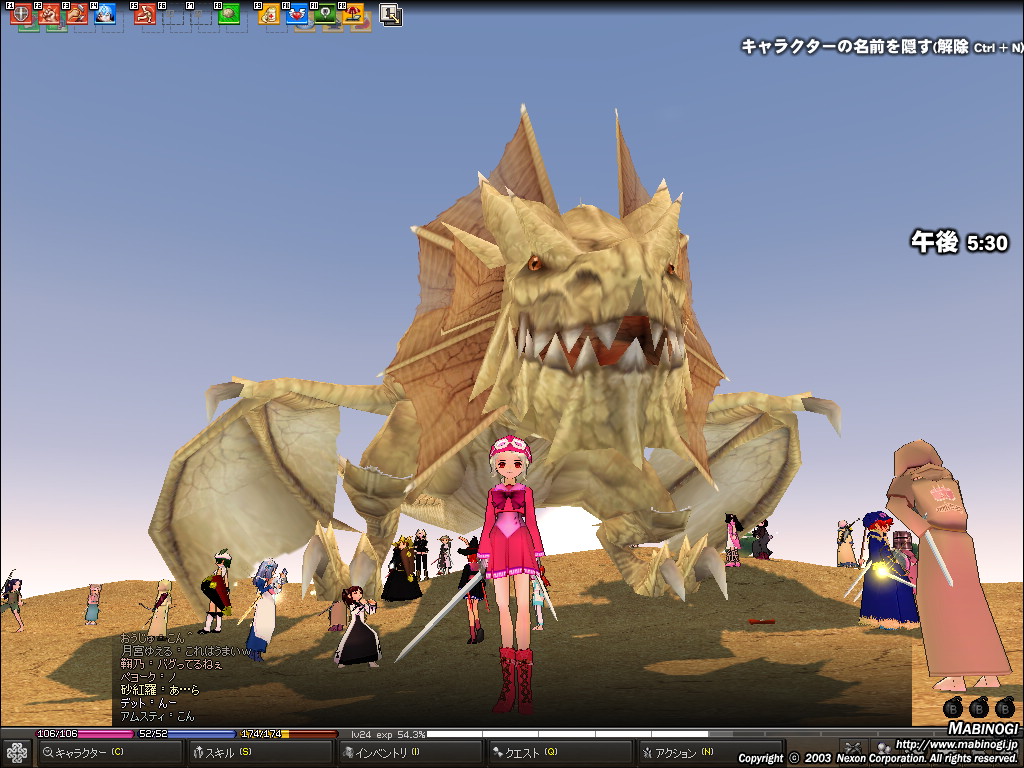Activate the F12 parasol Rest skill icon
The width and height of the screenshot is (1024, 768).
[353, 14]
